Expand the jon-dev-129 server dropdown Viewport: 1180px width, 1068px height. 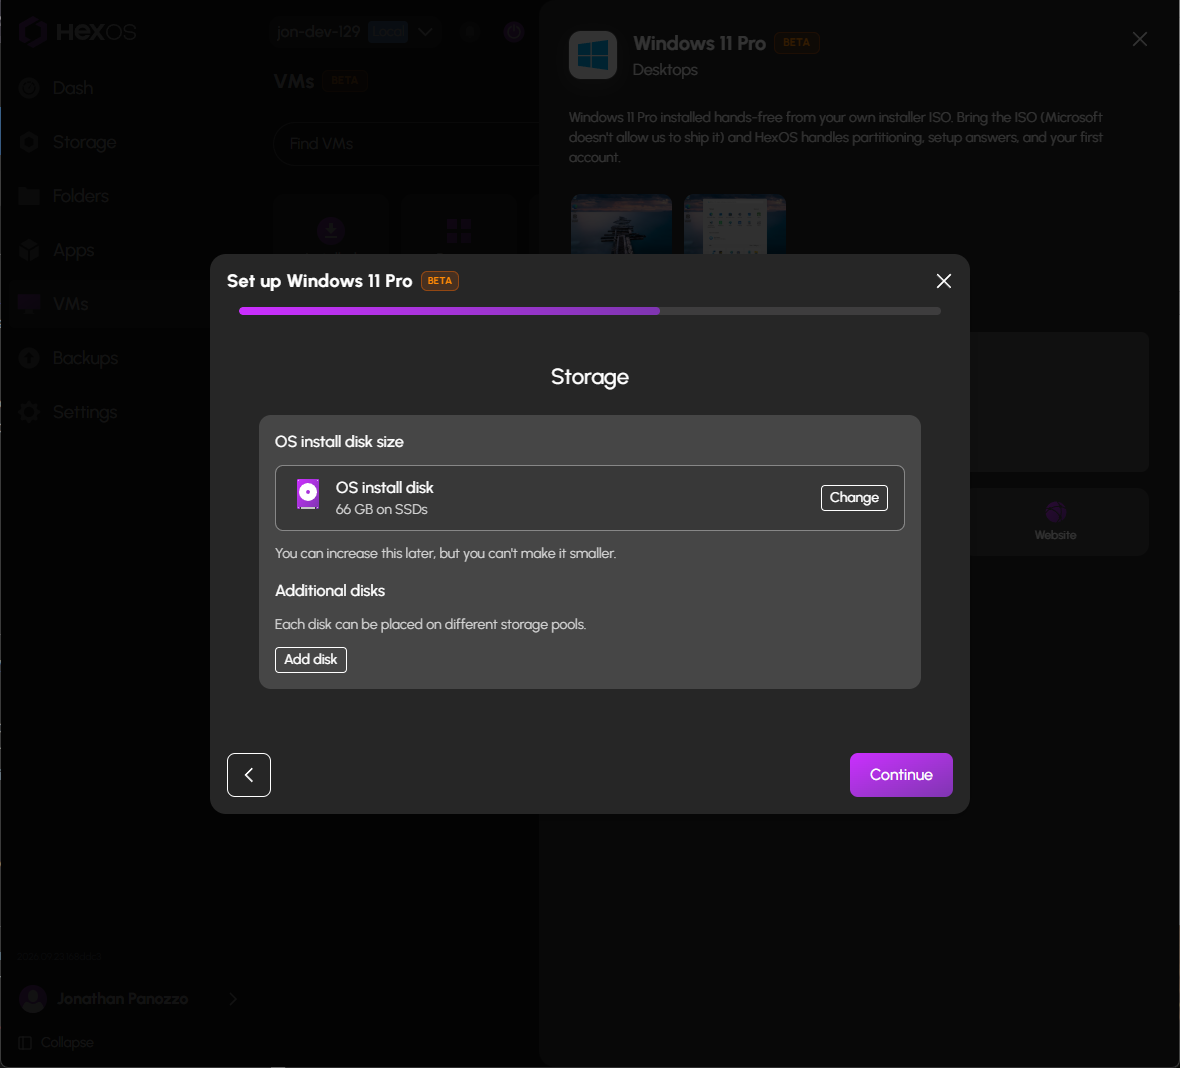click(425, 32)
